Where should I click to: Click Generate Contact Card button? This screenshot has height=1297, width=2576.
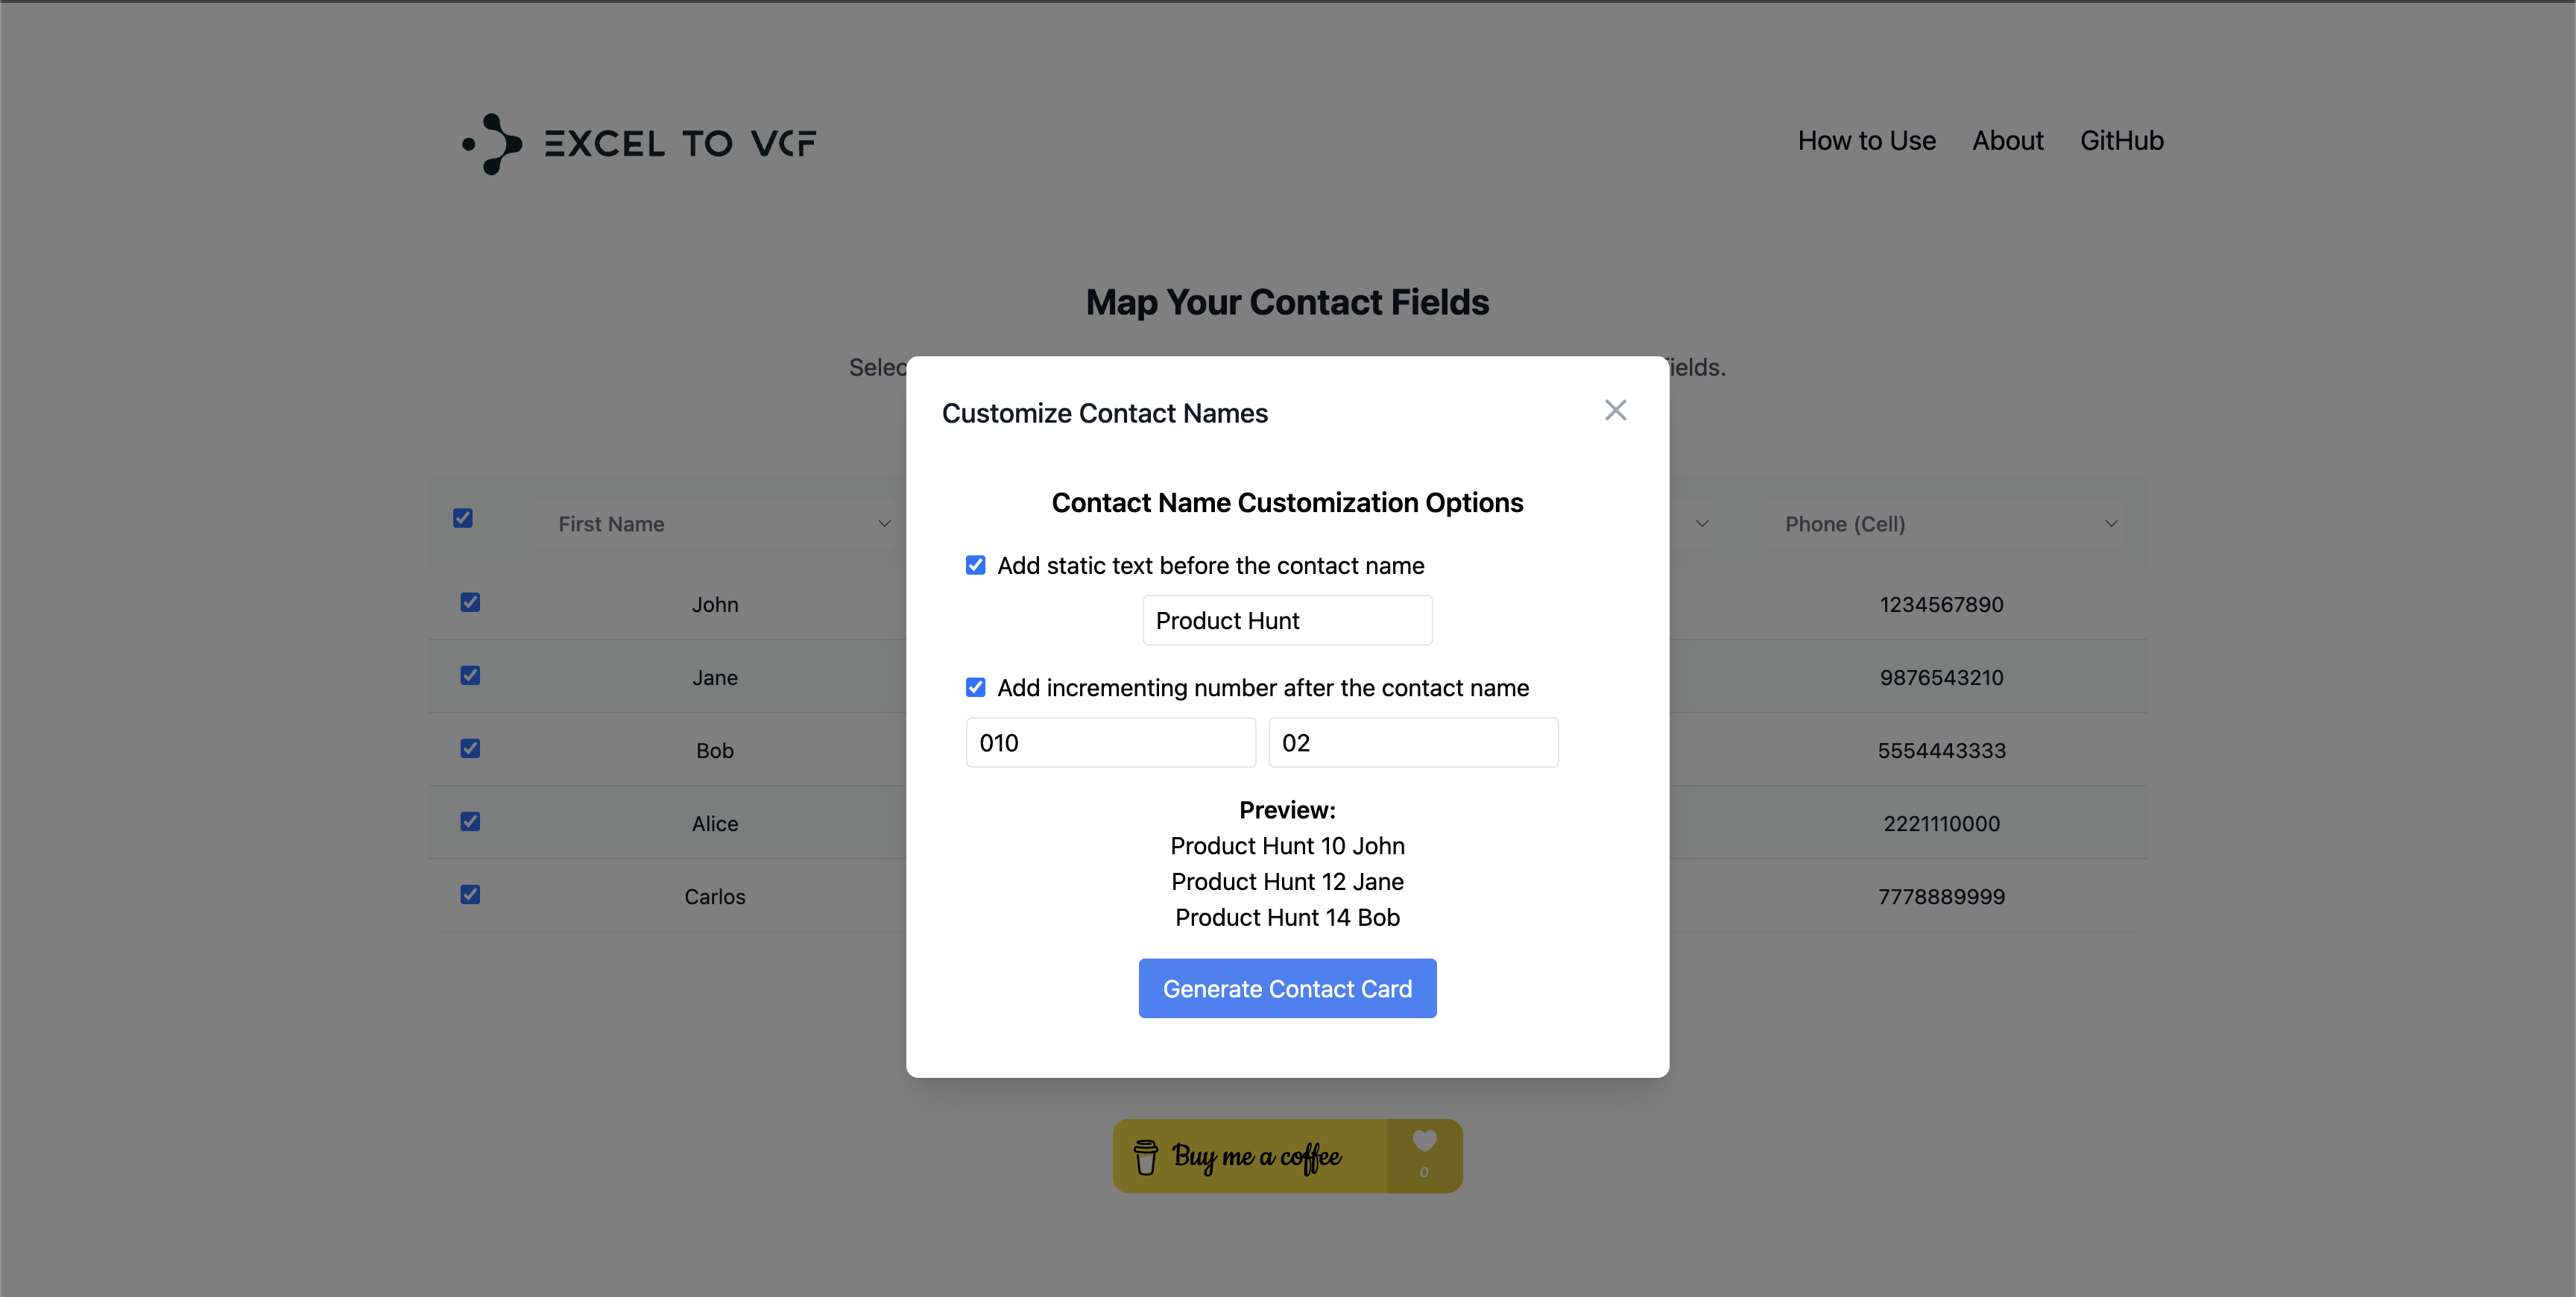click(x=1287, y=988)
